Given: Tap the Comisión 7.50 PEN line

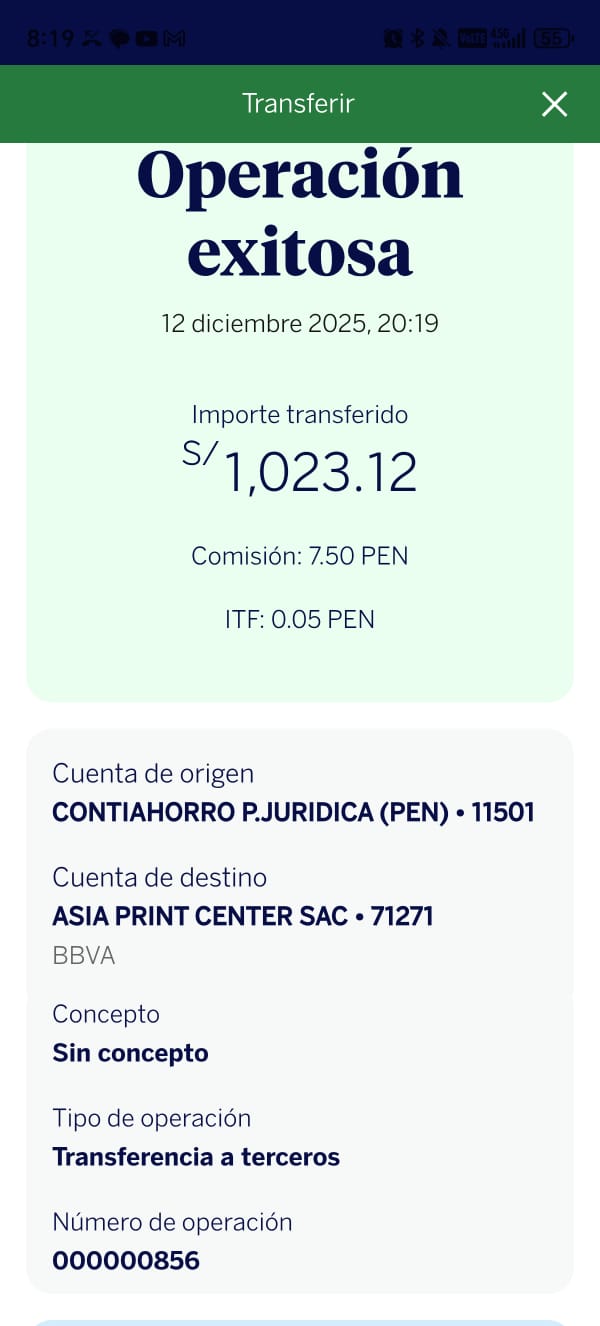Looking at the screenshot, I should (300, 556).
